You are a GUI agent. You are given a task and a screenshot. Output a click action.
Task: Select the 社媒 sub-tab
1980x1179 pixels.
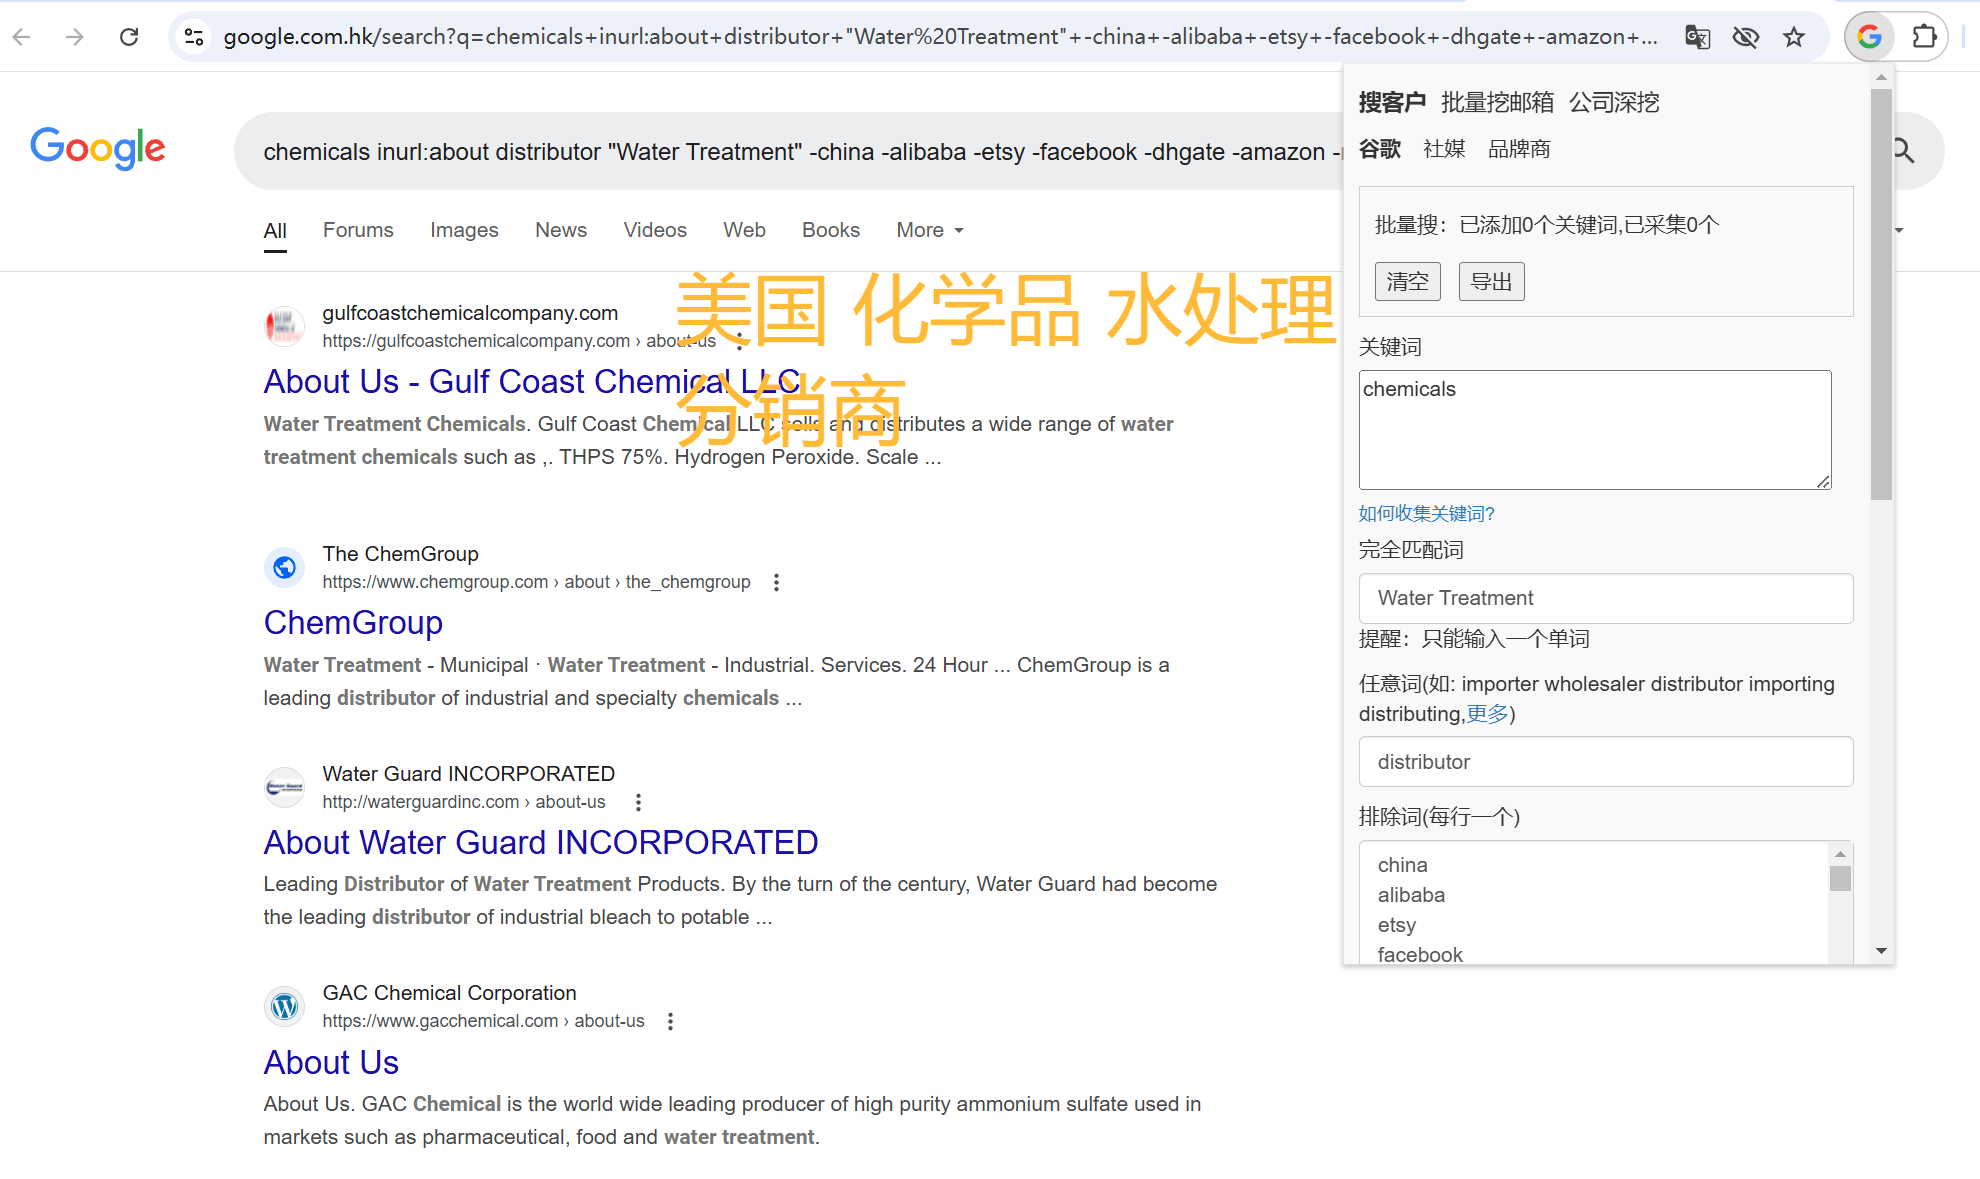(x=1444, y=149)
